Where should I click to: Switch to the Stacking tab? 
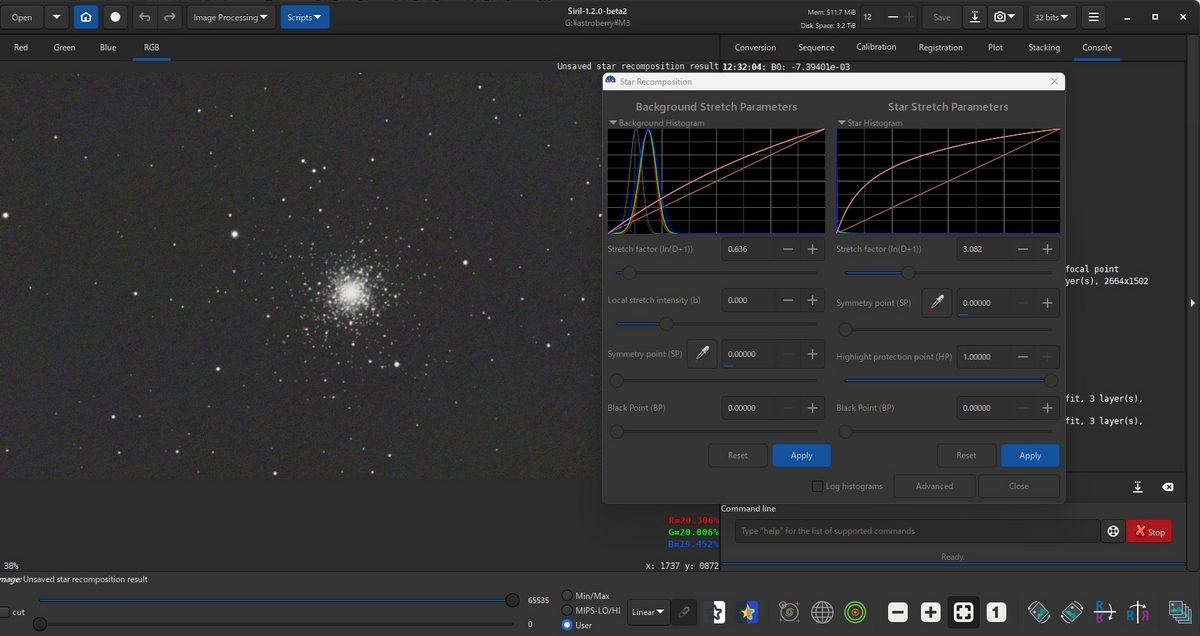click(x=1043, y=47)
